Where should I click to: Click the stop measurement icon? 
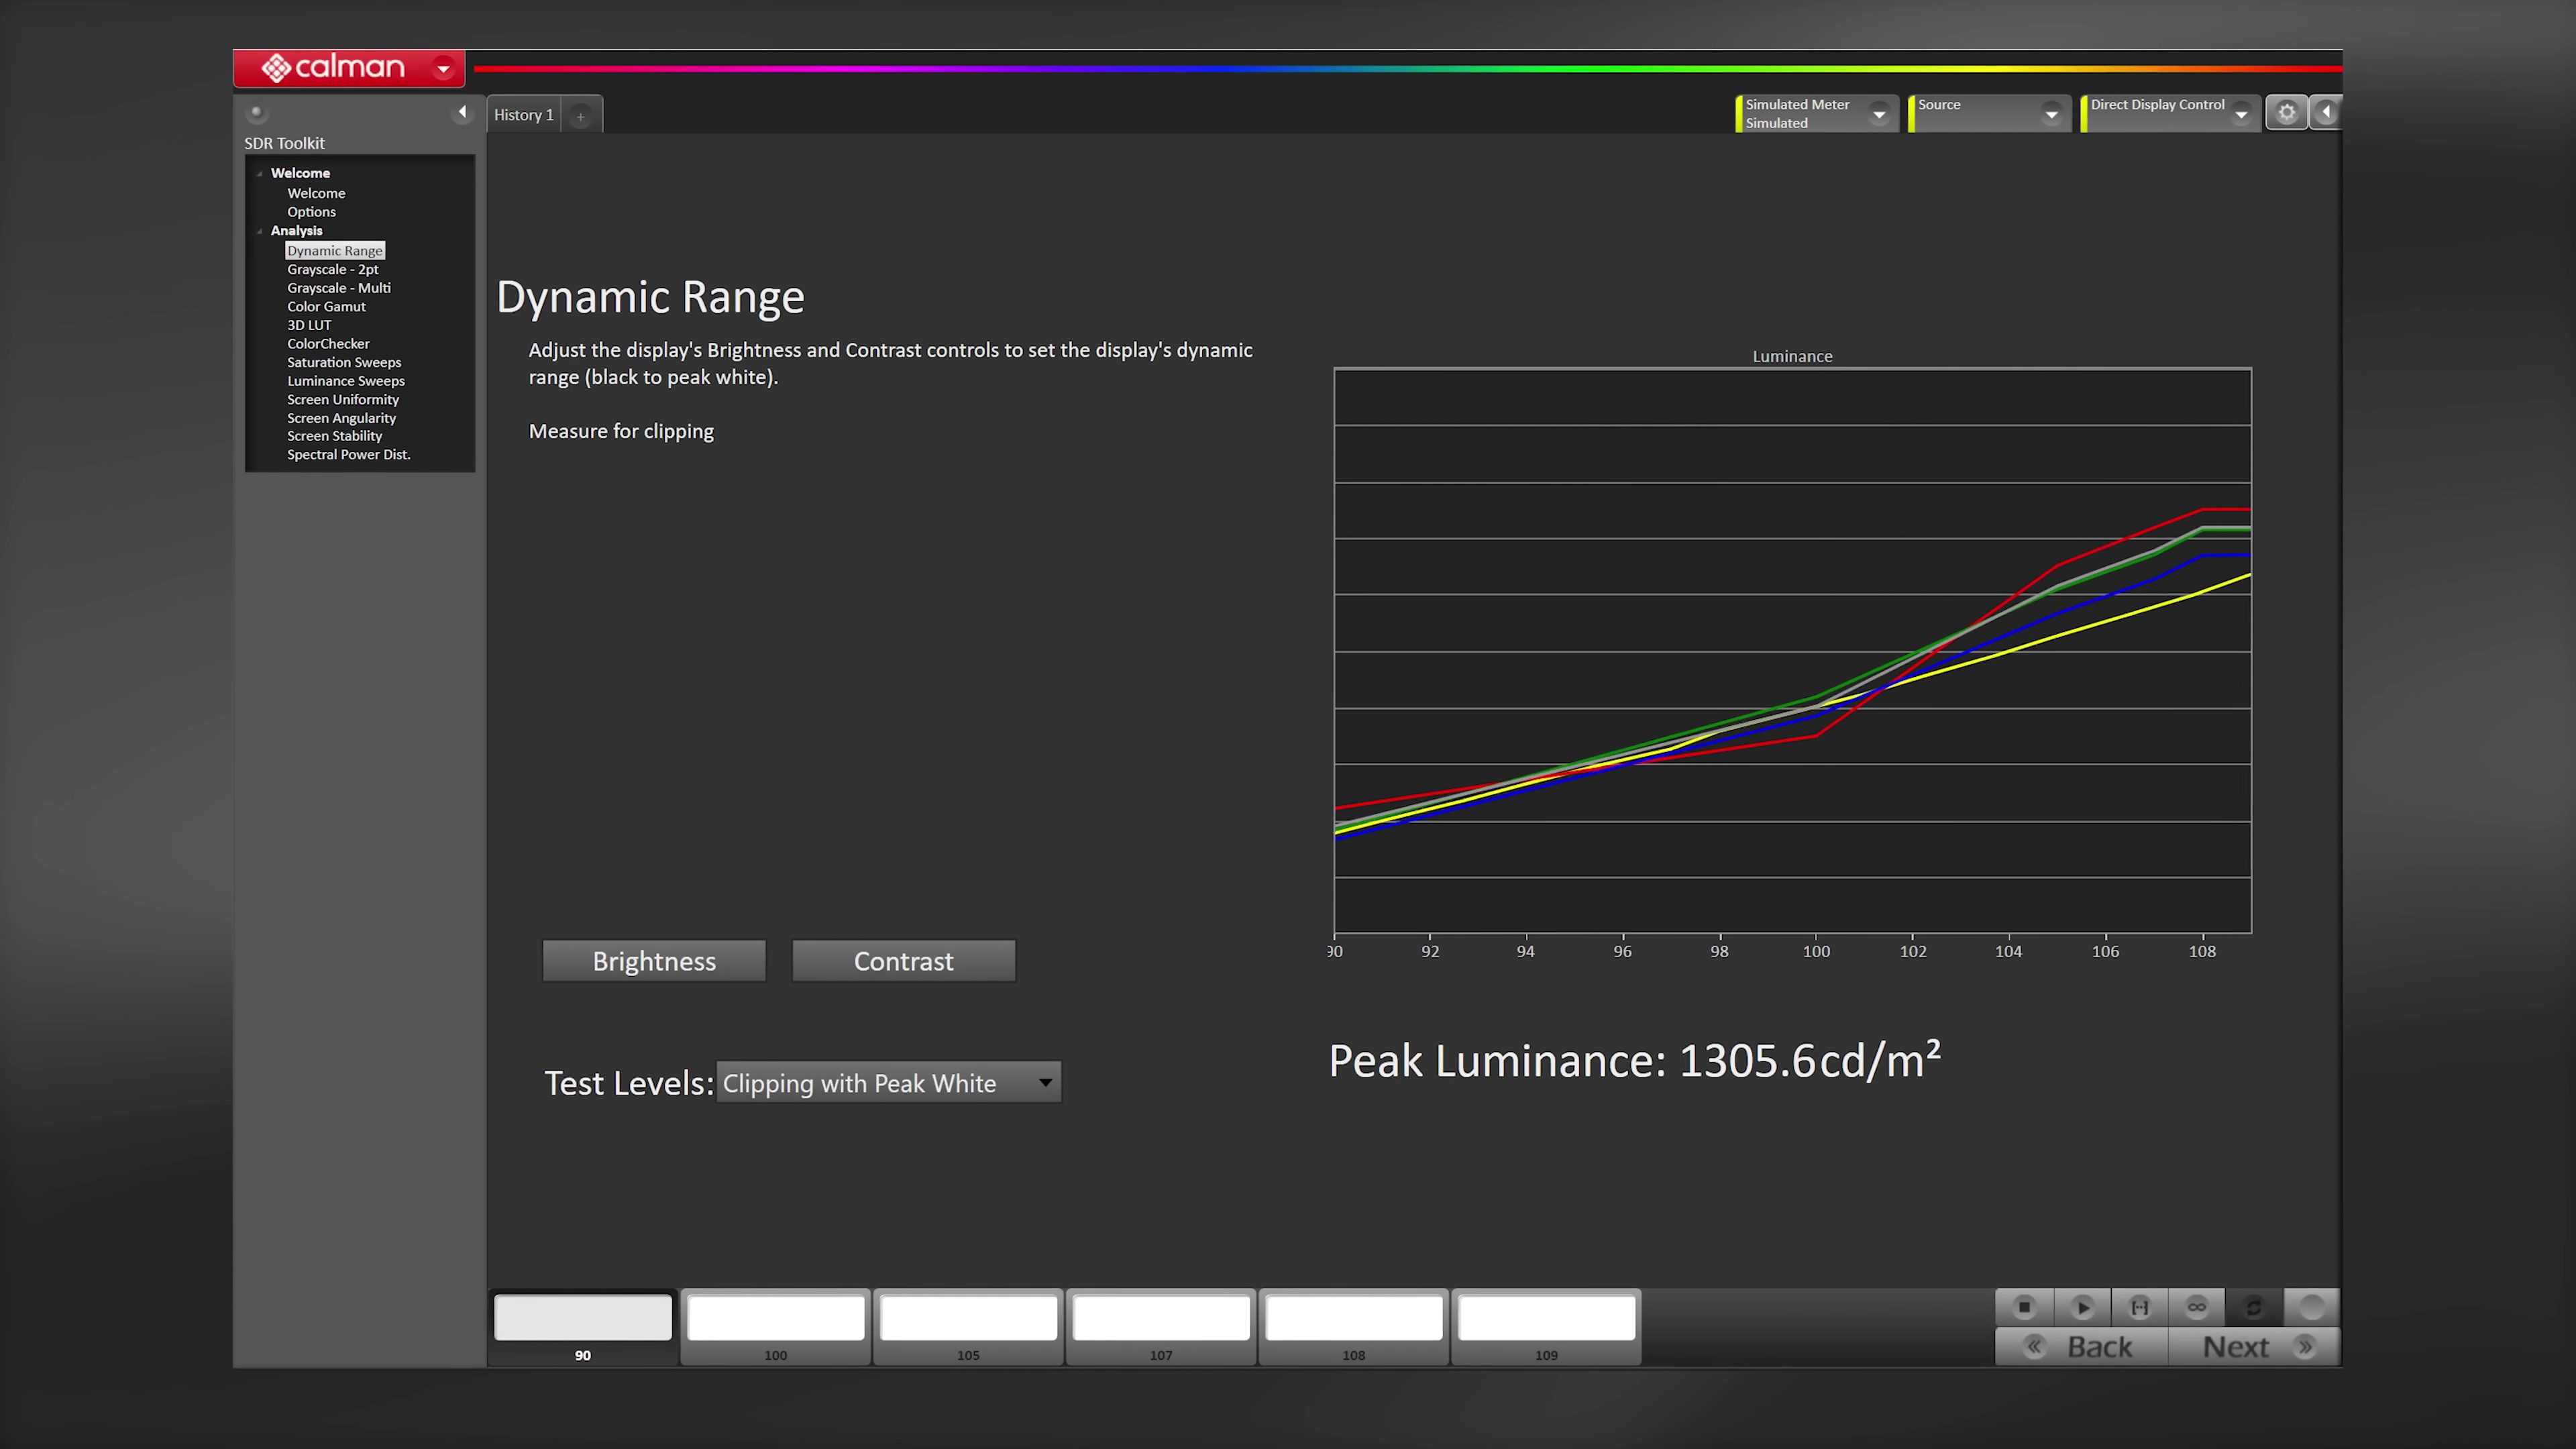(2024, 1307)
